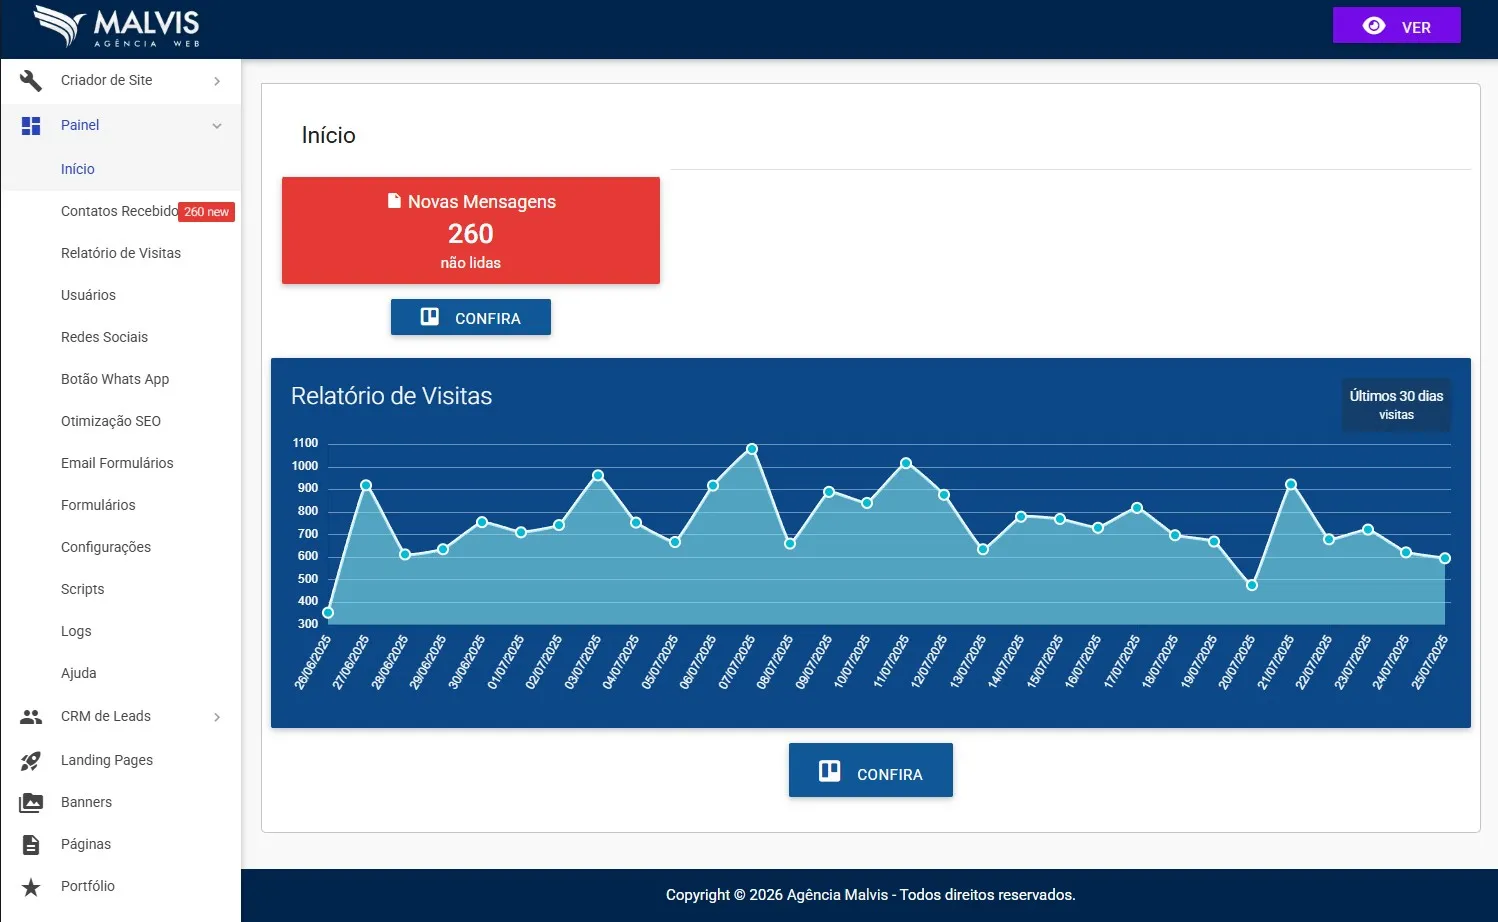Click the Portfólio star icon
The width and height of the screenshot is (1498, 922).
31,887
